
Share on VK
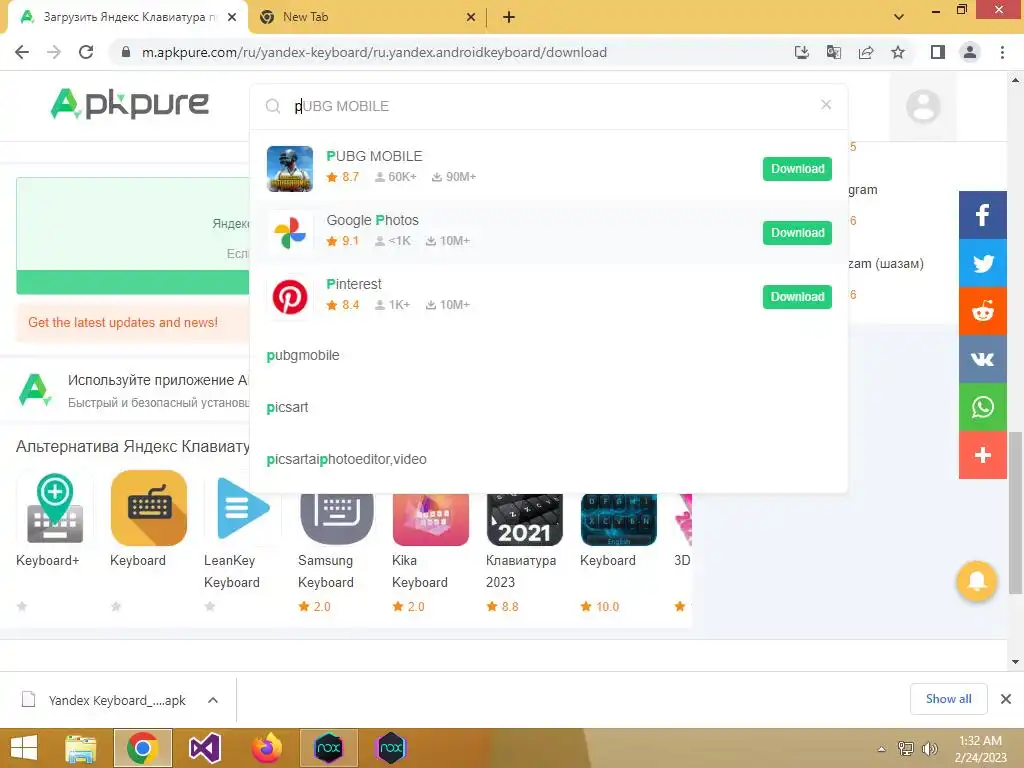[983, 359]
